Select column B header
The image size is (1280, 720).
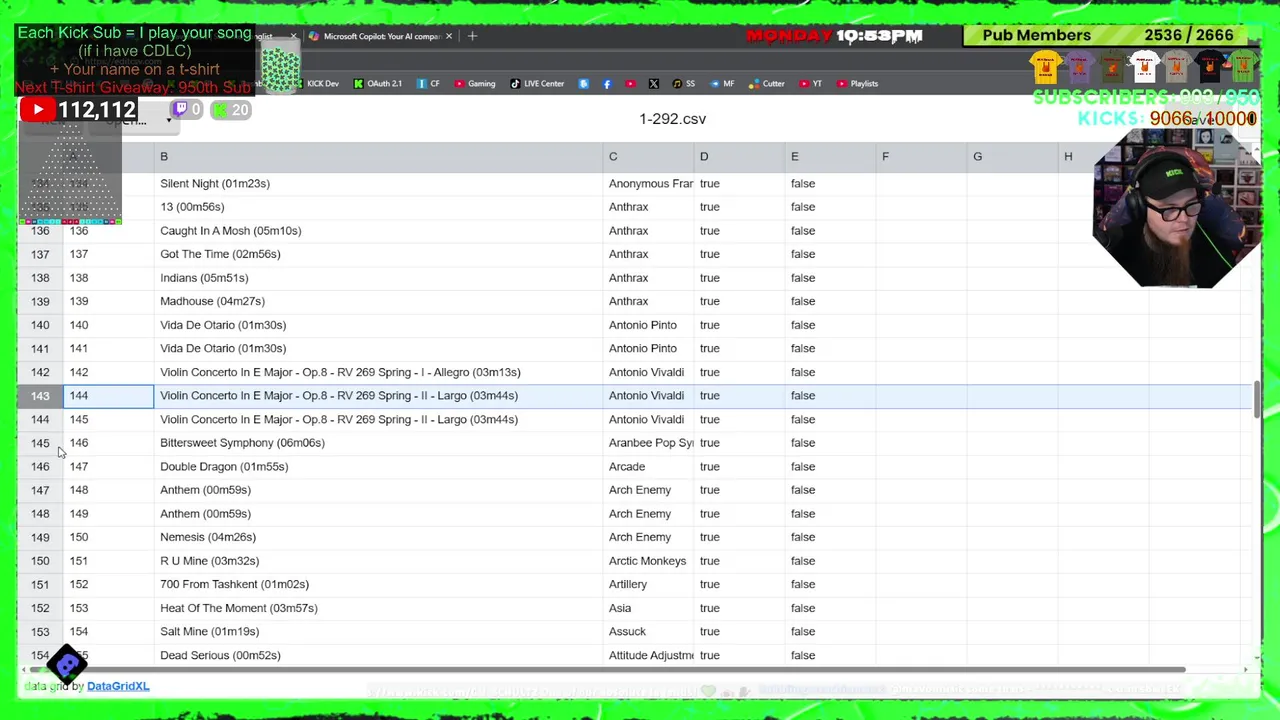coord(378,157)
